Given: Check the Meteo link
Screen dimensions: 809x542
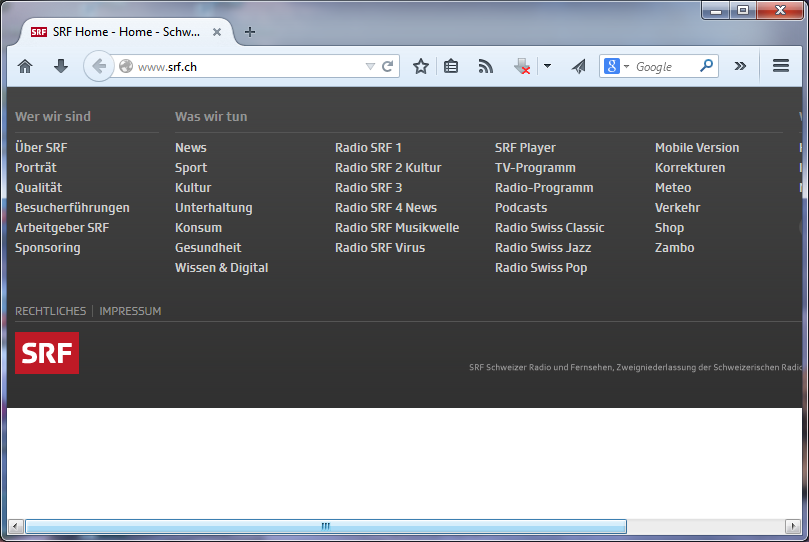Looking at the screenshot, I should pos(673,188).
